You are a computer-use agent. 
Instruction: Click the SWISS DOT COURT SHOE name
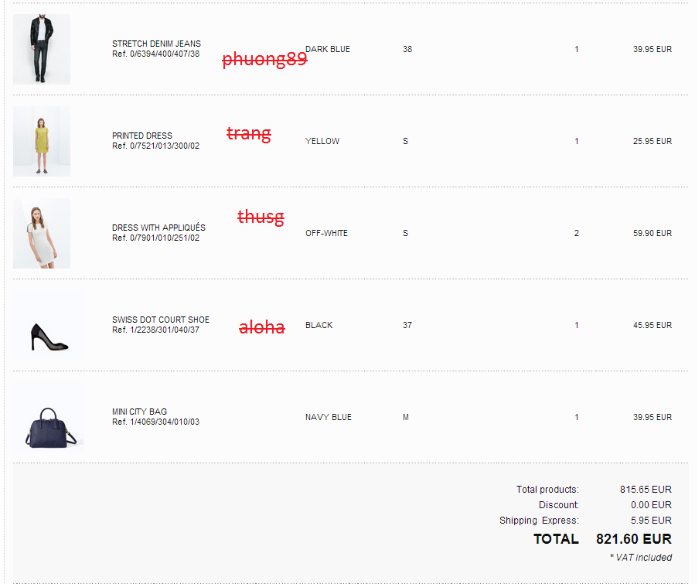pos(160,320)
